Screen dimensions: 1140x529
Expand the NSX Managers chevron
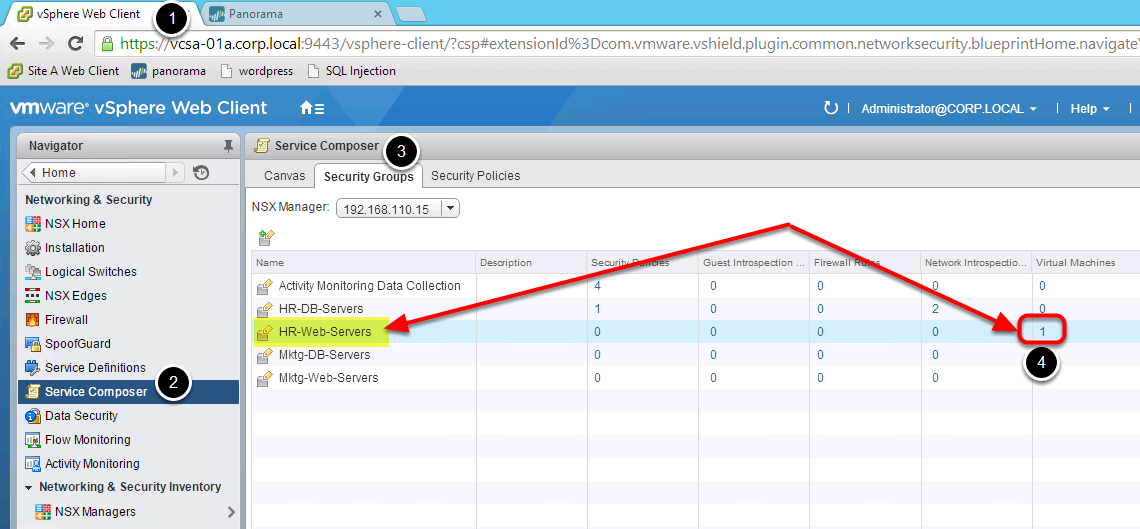(231, 512)
